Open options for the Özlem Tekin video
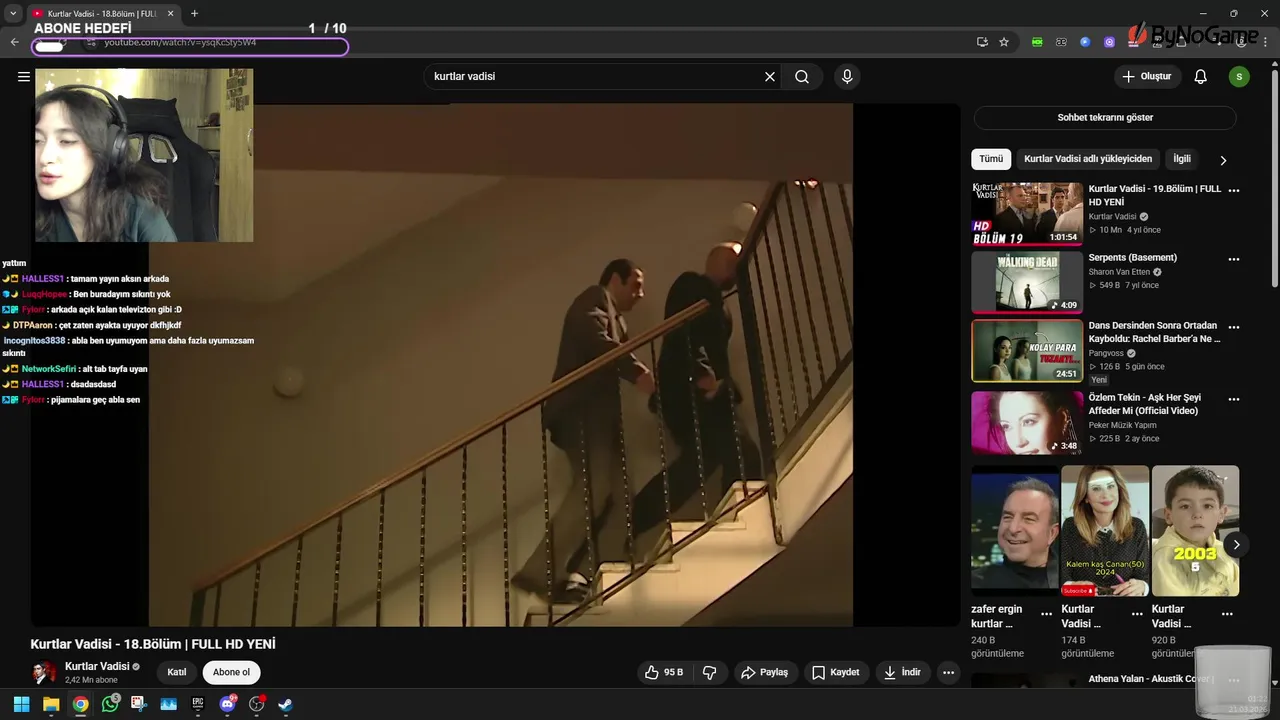Image resolution: width=1280 pixels, height=720 pixels. tap(1234, 399)
